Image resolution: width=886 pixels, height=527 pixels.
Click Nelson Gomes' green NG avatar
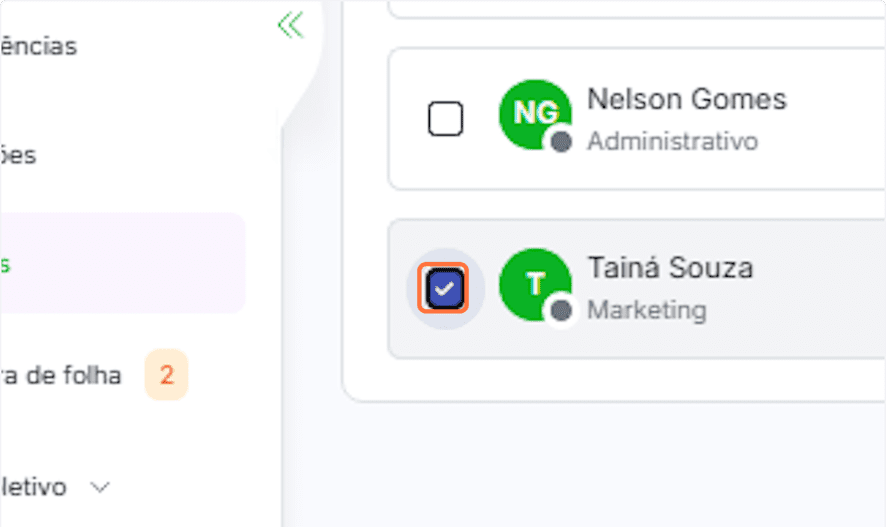click(532, 114)
